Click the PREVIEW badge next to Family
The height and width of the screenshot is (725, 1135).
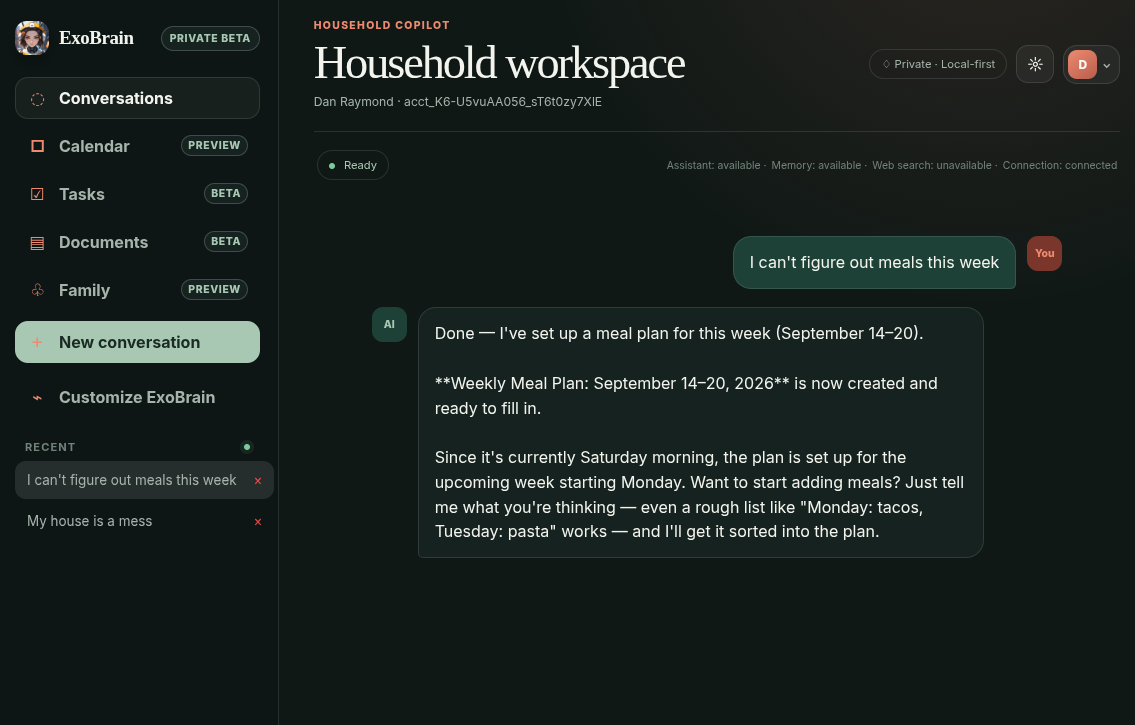(214, 289)
